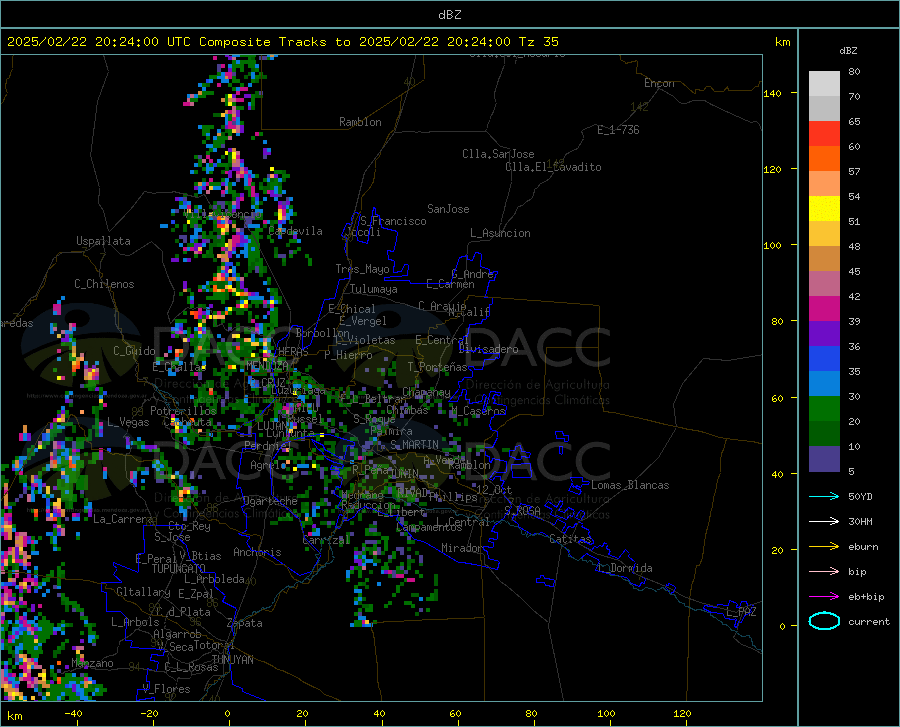Viewport: 900px width, 727px height.
Task: Click the 'Anchoris' map label
Action: 257,552
